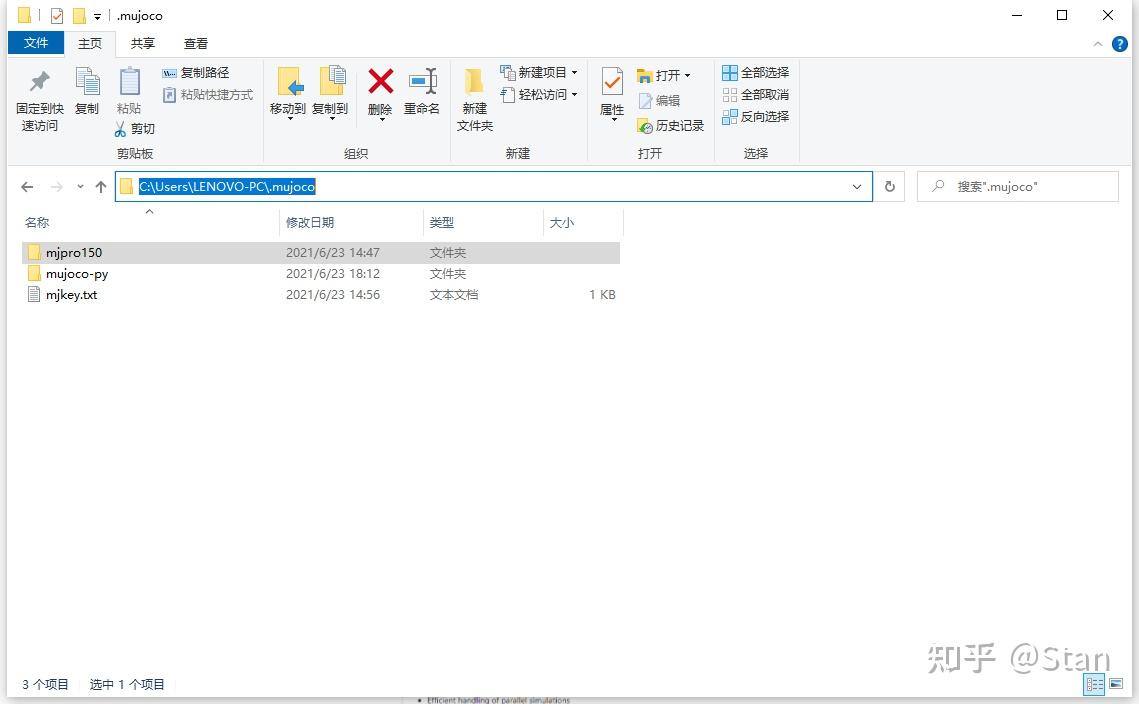This screenshot has width=1139, height=704.
Task: Open the File (文件) tab
Action: [36, 43]
